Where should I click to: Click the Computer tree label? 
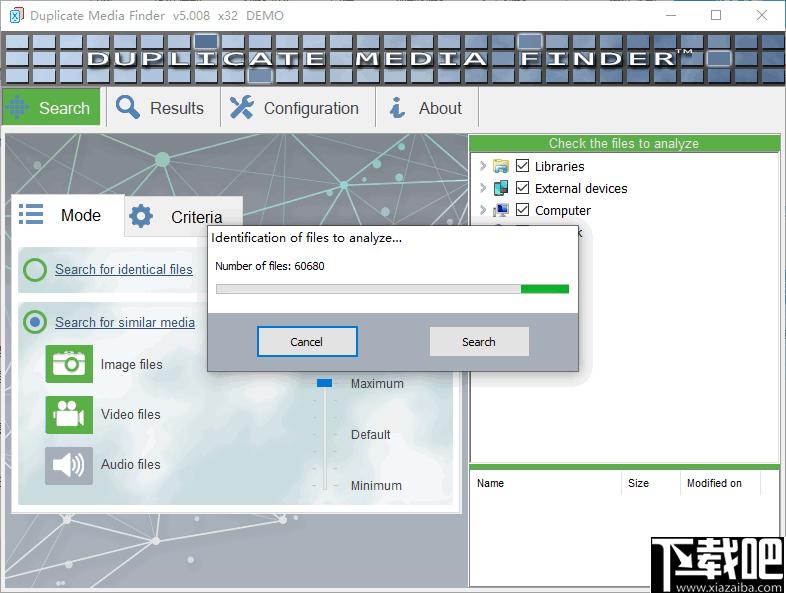562,211
